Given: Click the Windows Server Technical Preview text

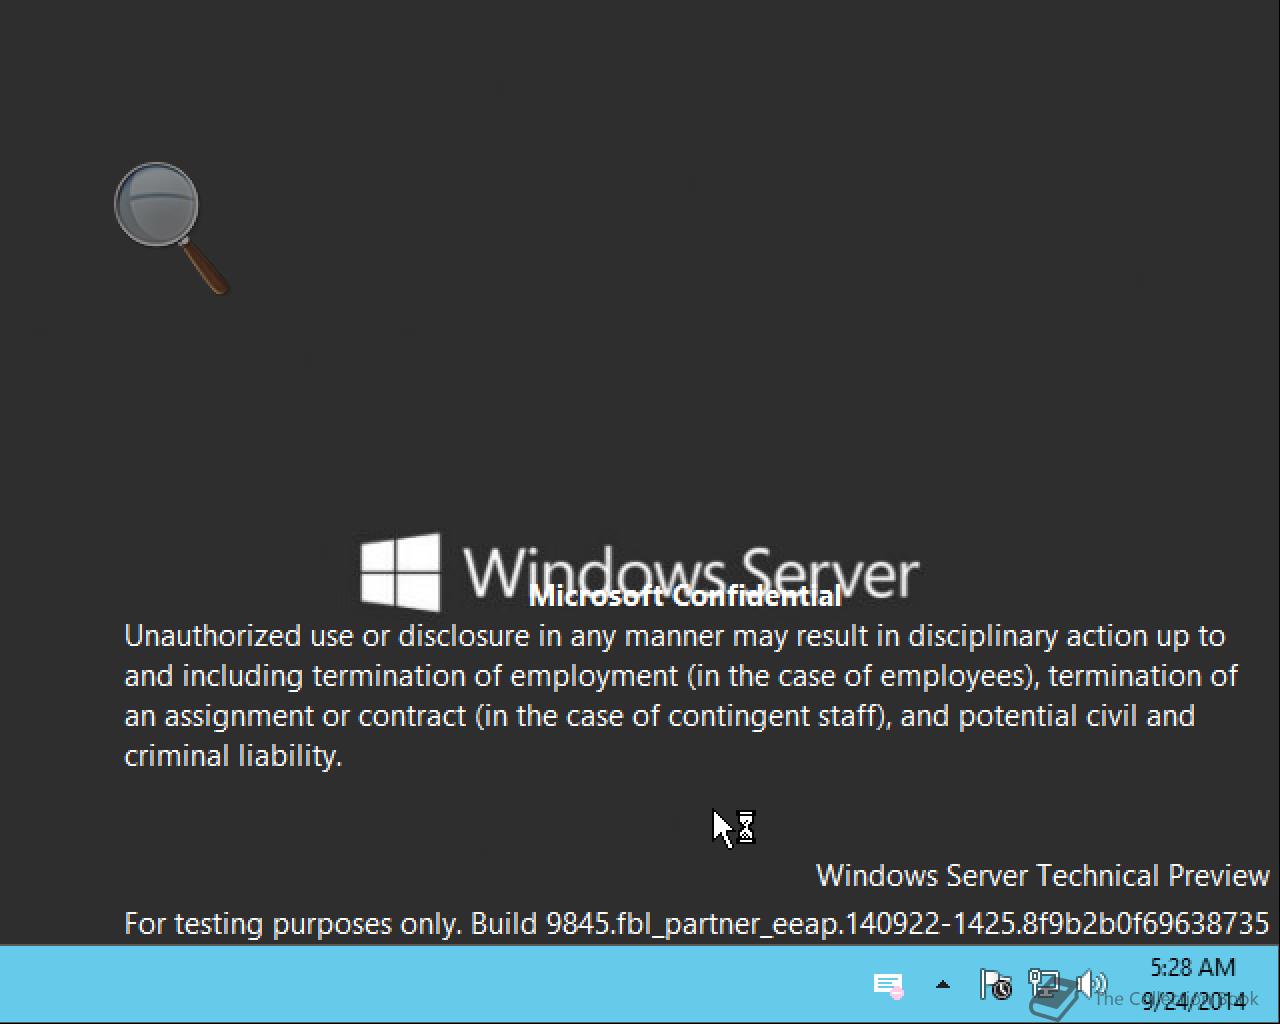Looking at the screenshot, I should pyautogui.click(x=1043, y=876).
